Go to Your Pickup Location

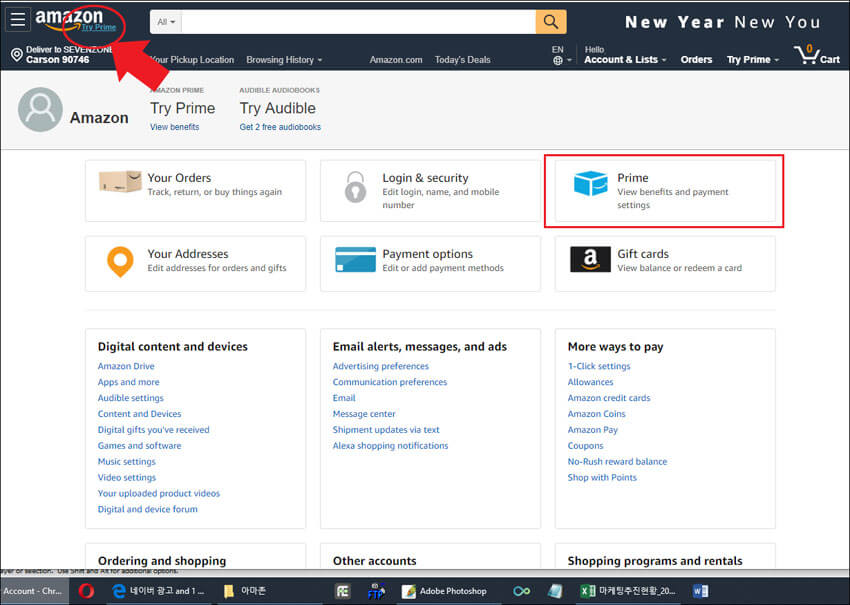[x=192, y=60]
